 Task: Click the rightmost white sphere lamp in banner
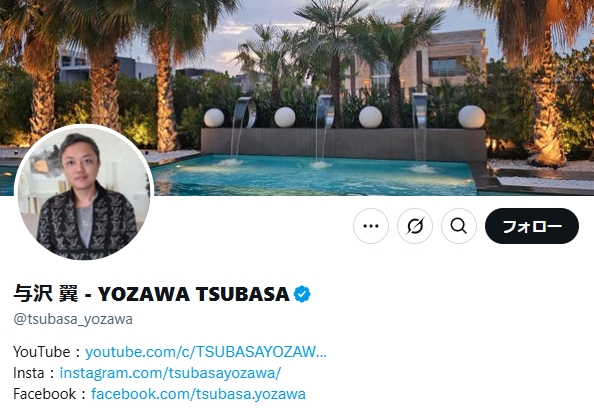(x=471, y=117)
